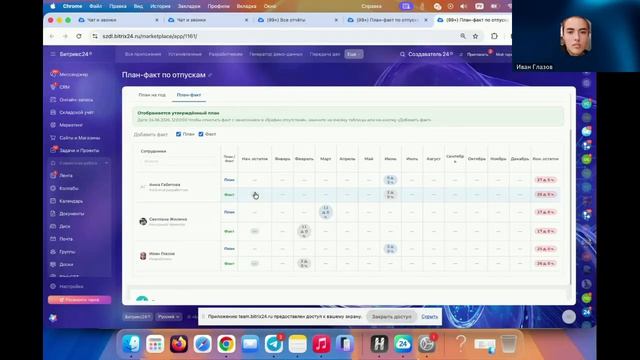Click Светлана's Февраль fact vacation chip
The width and height of the screenshot is (640, 360).
point(304,231)
